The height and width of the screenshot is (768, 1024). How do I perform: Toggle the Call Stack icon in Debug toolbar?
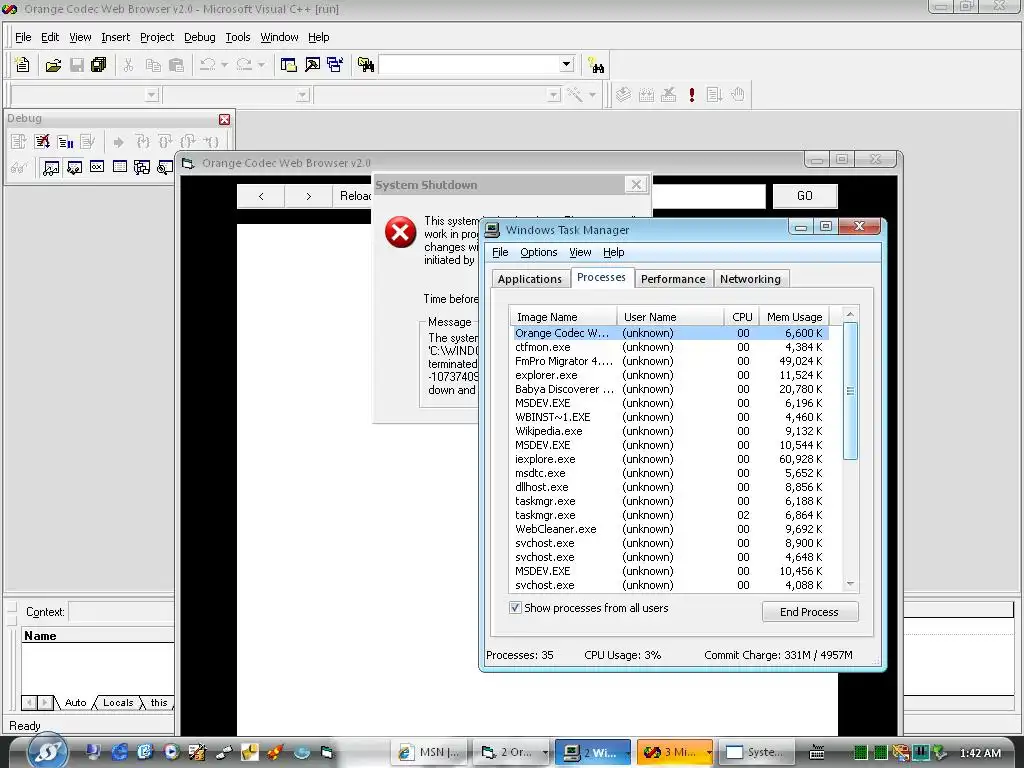coord(142,167)
